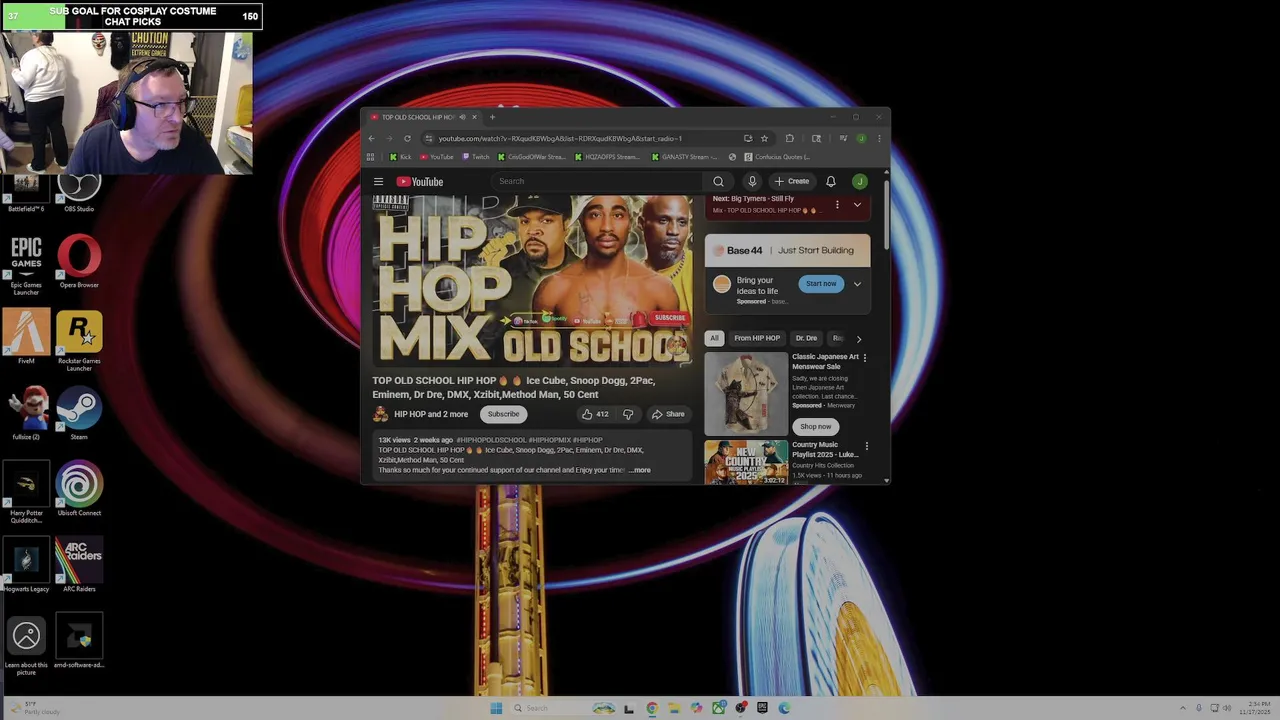The width and height of the screenshot is (1280, 720).
Task: Open the YouTube hamburger guide menu
Action: [379, 181]
